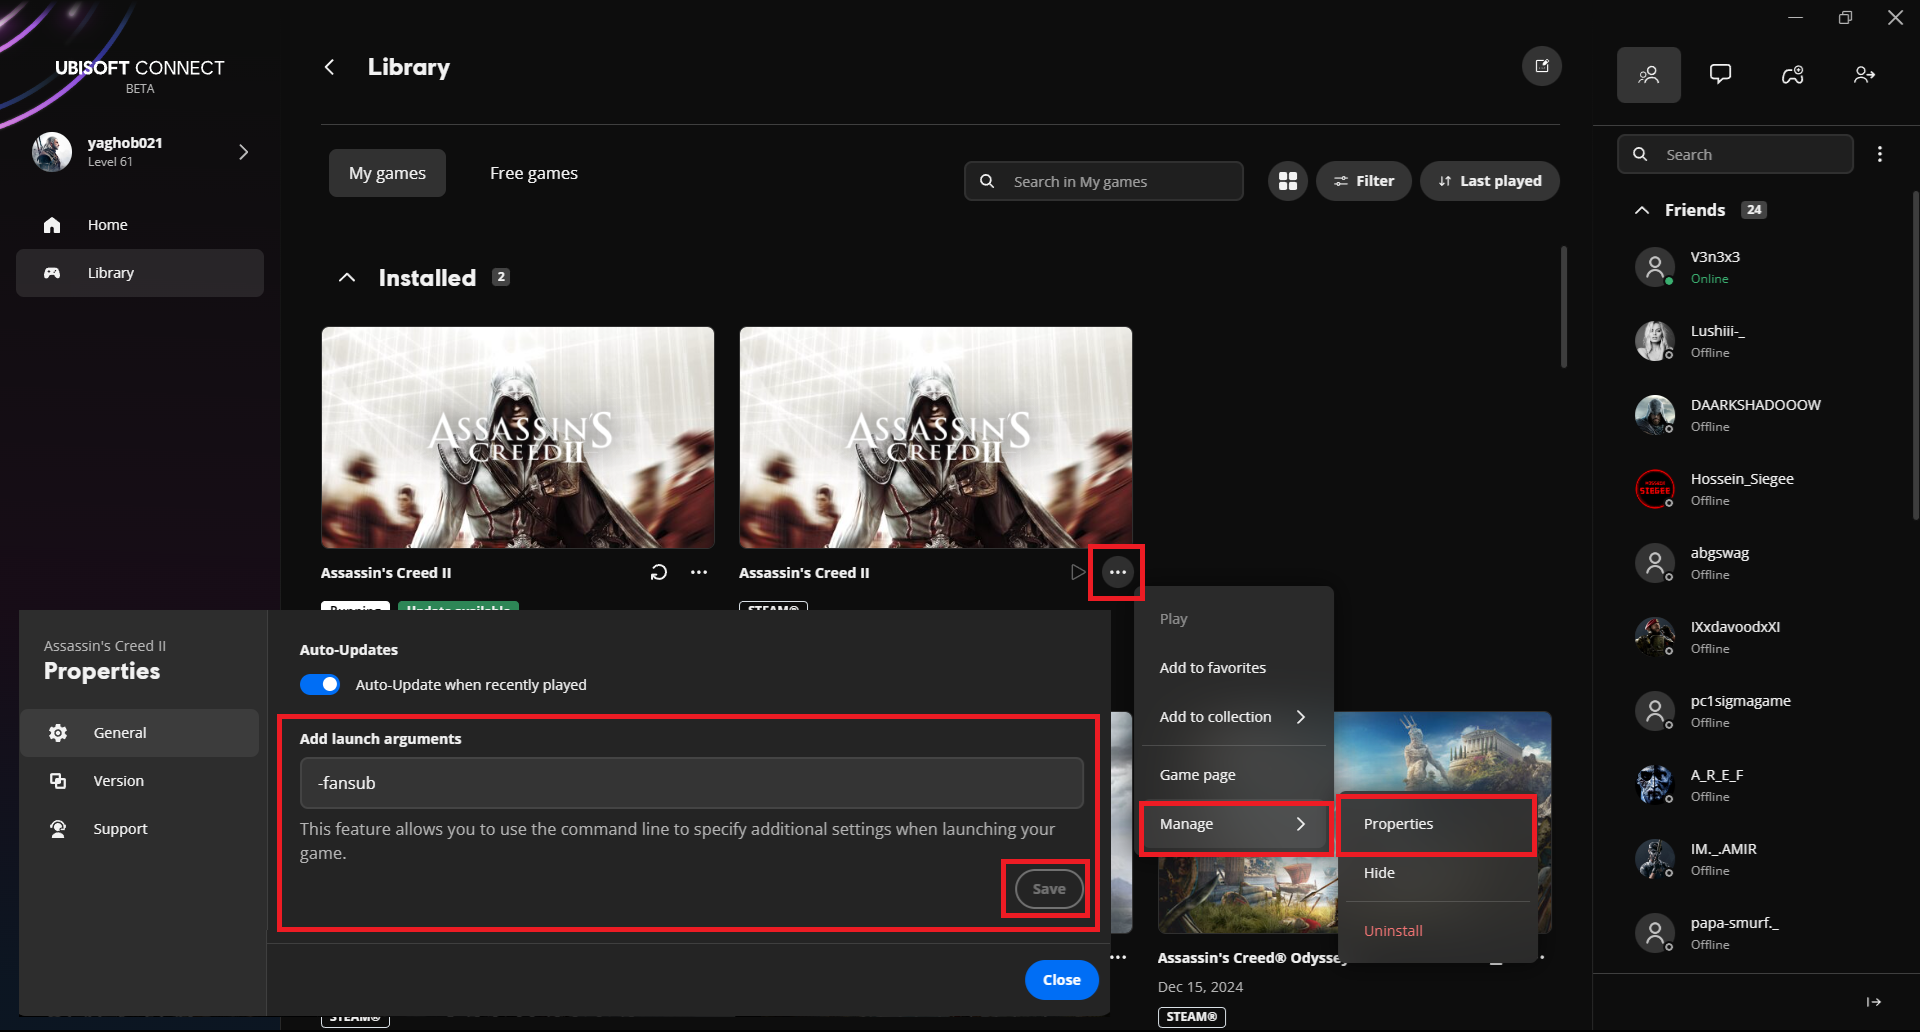Open Version properties section
Image resolution: width=1920 pixels, height=1032 pixels.
(140, 781)
